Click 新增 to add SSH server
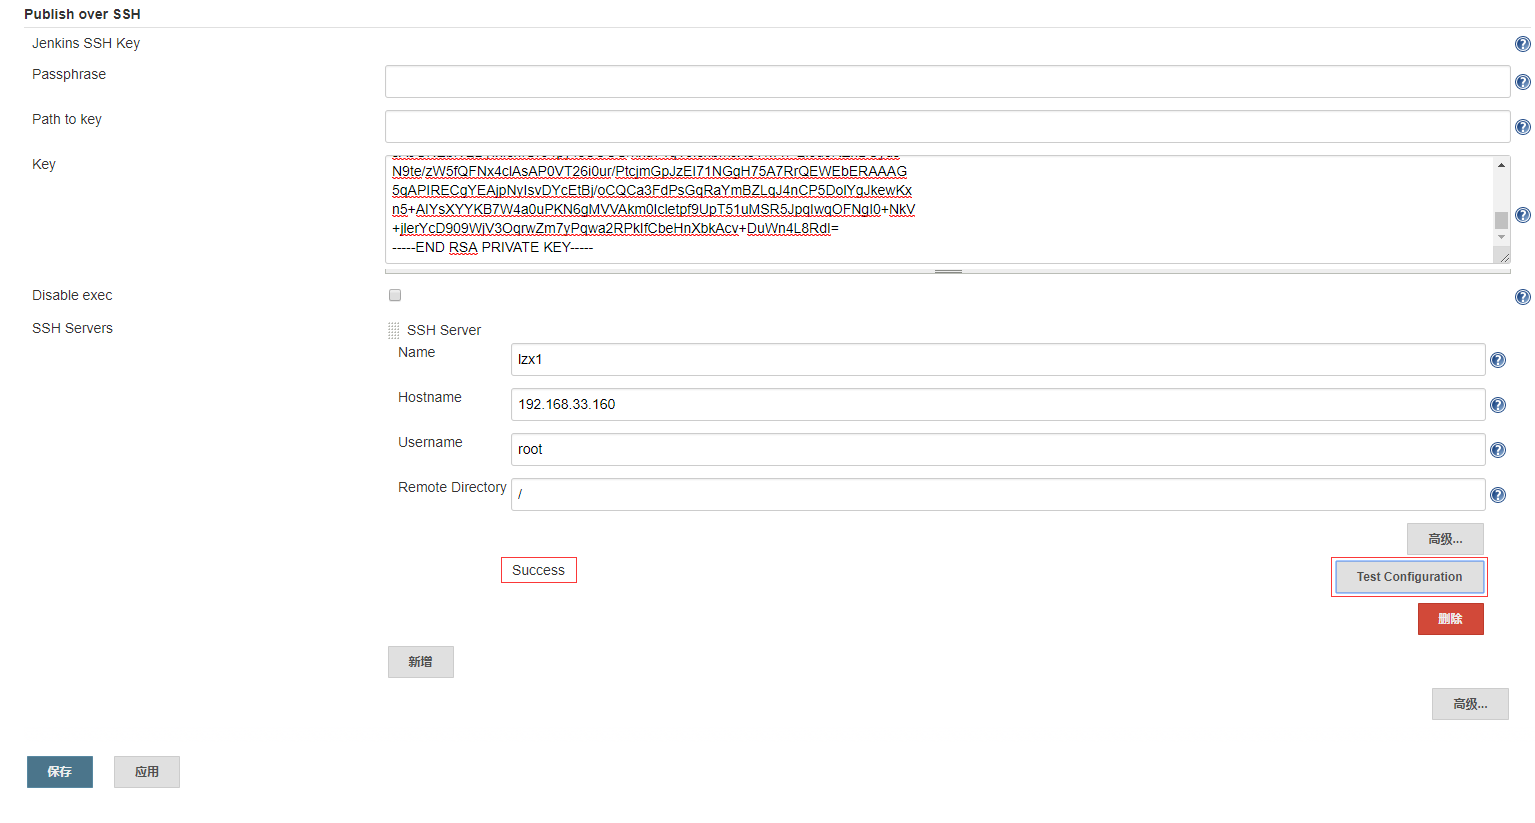Viewport: 1535px width, 823px height. (x=420, y=662)
